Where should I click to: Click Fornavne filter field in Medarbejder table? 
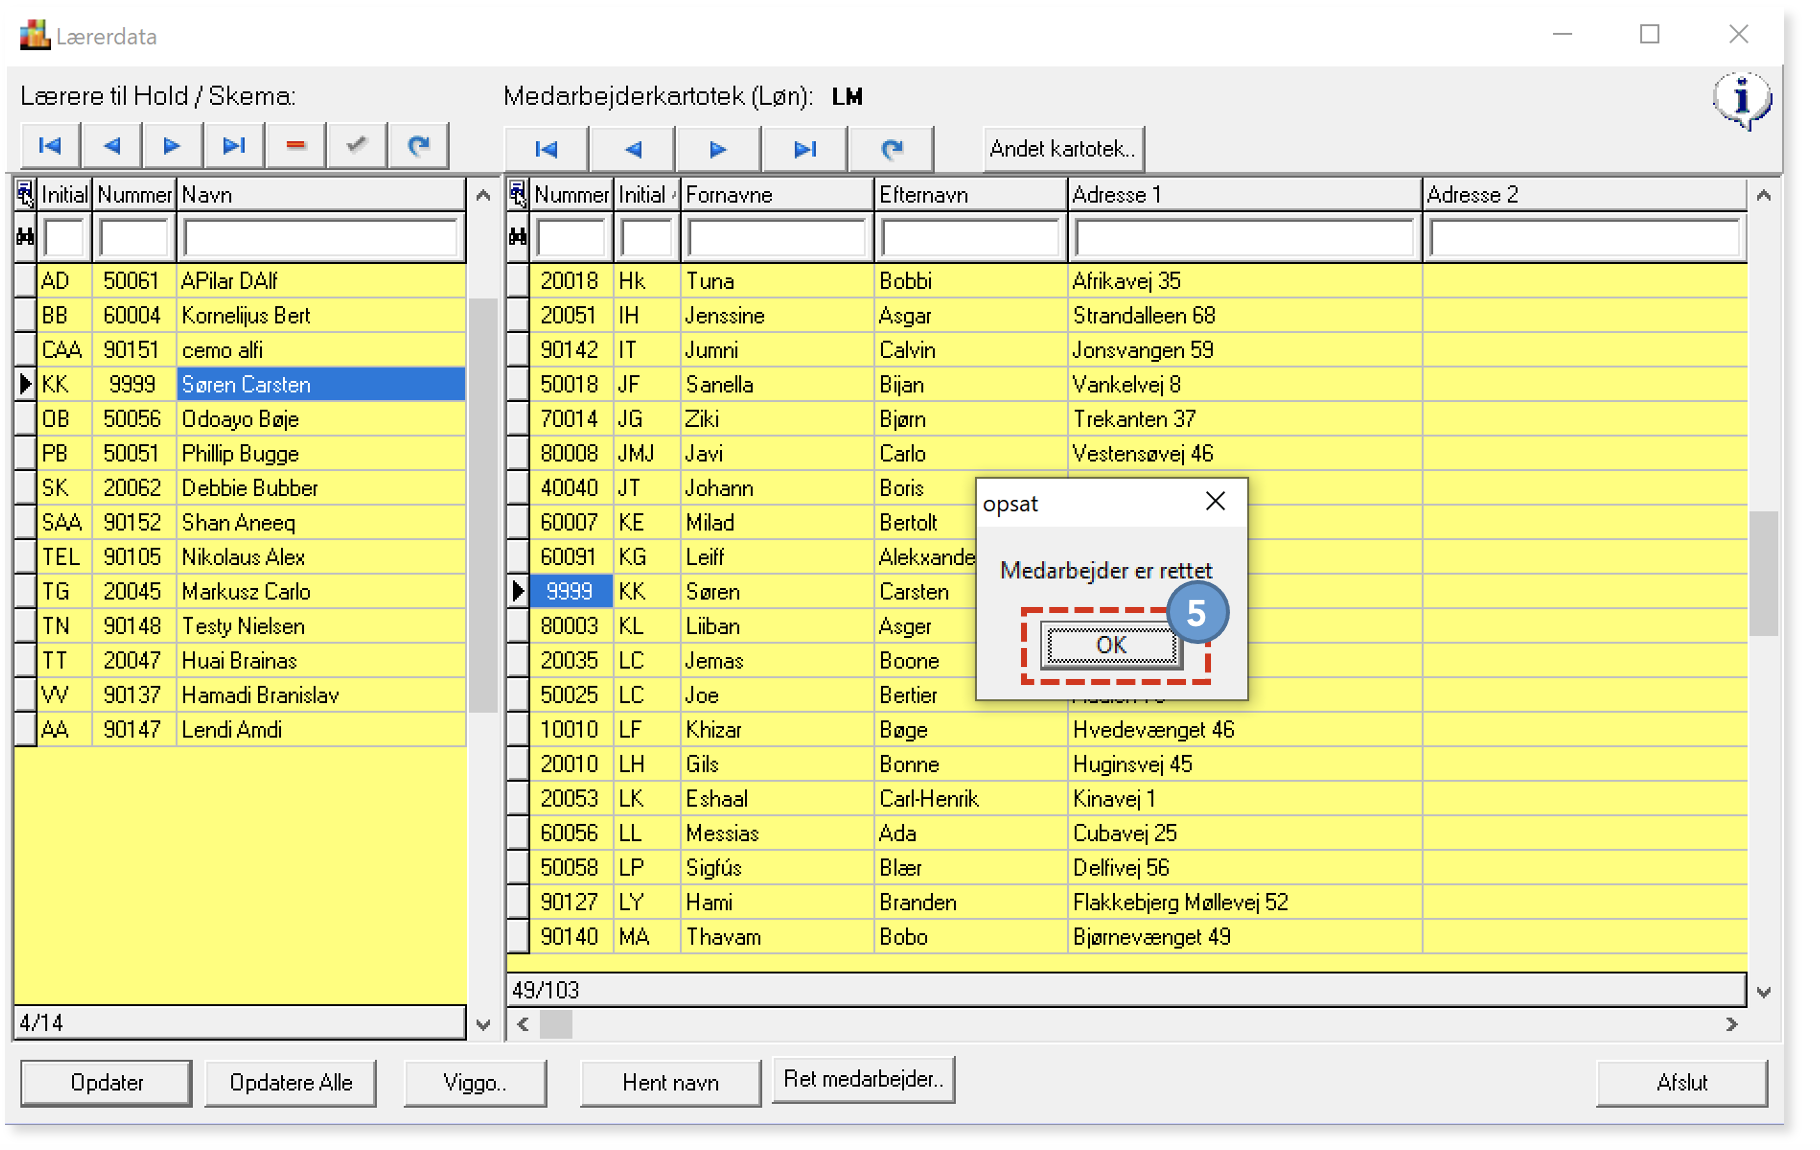(777, 238)
